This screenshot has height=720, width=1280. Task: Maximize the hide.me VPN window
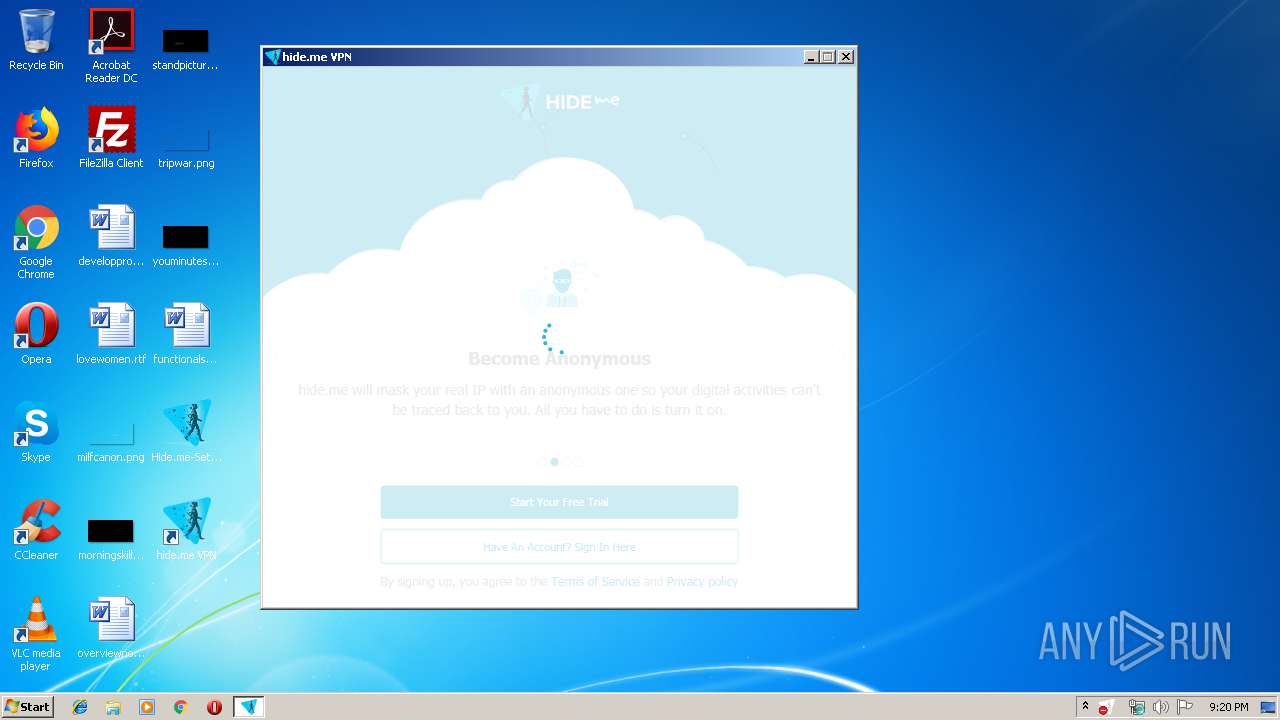point(828,57)
